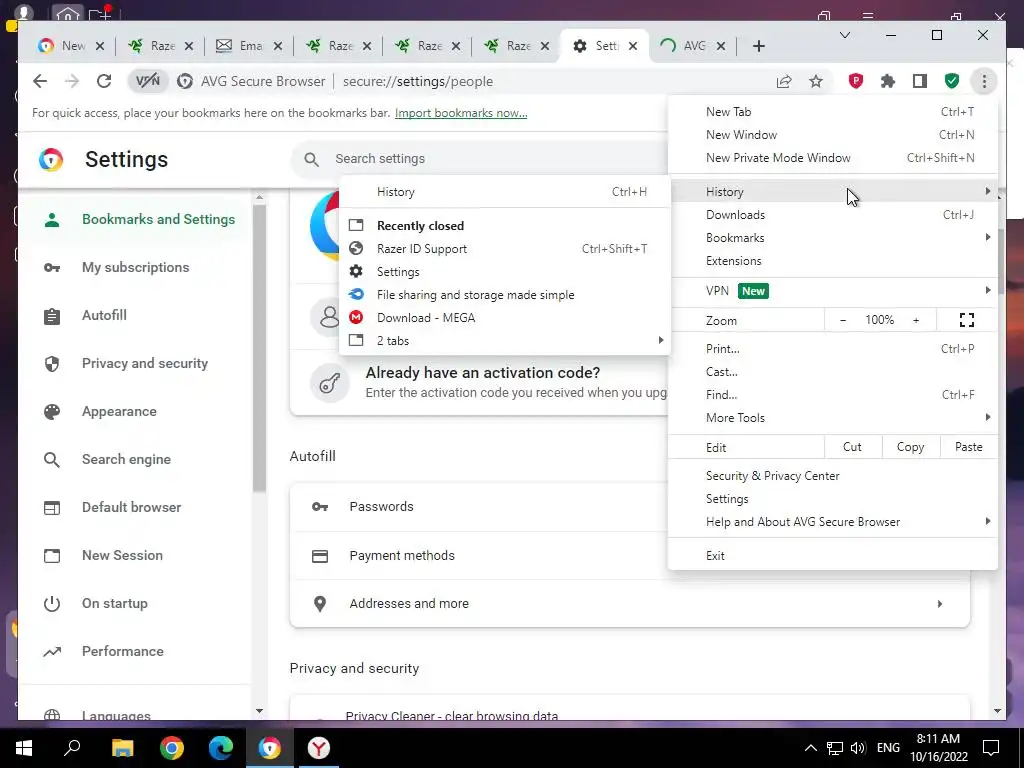This screenshot has width=1024, height=768.
Task: Reopen Razer ID Support closed tab
Action: [x=505, y=249]
